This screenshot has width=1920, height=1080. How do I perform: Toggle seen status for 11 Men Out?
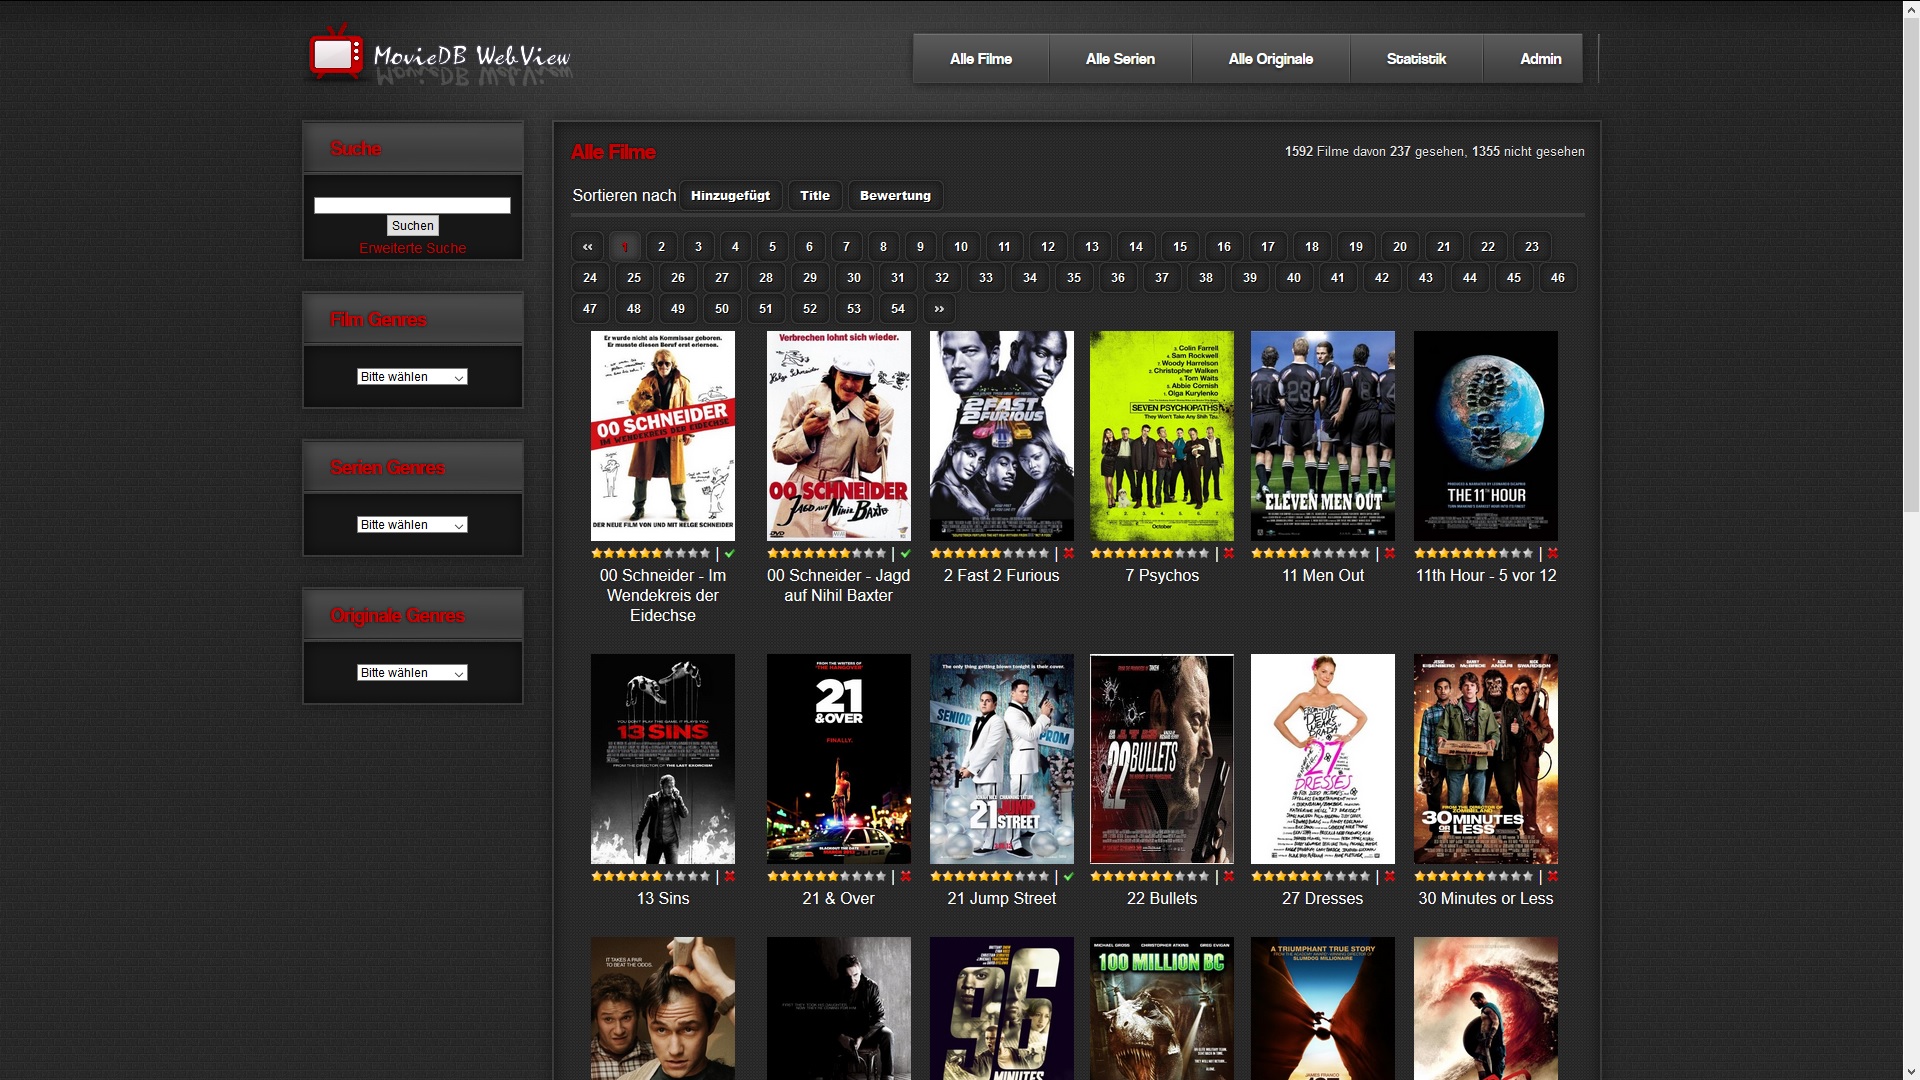pos(1390,554)
